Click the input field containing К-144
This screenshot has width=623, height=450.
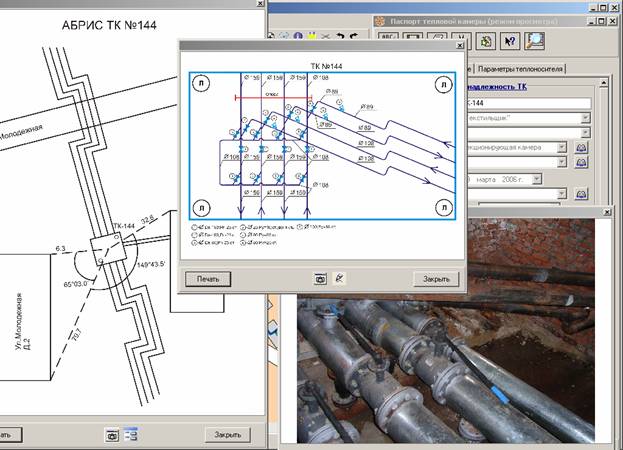tap(530, 103)
